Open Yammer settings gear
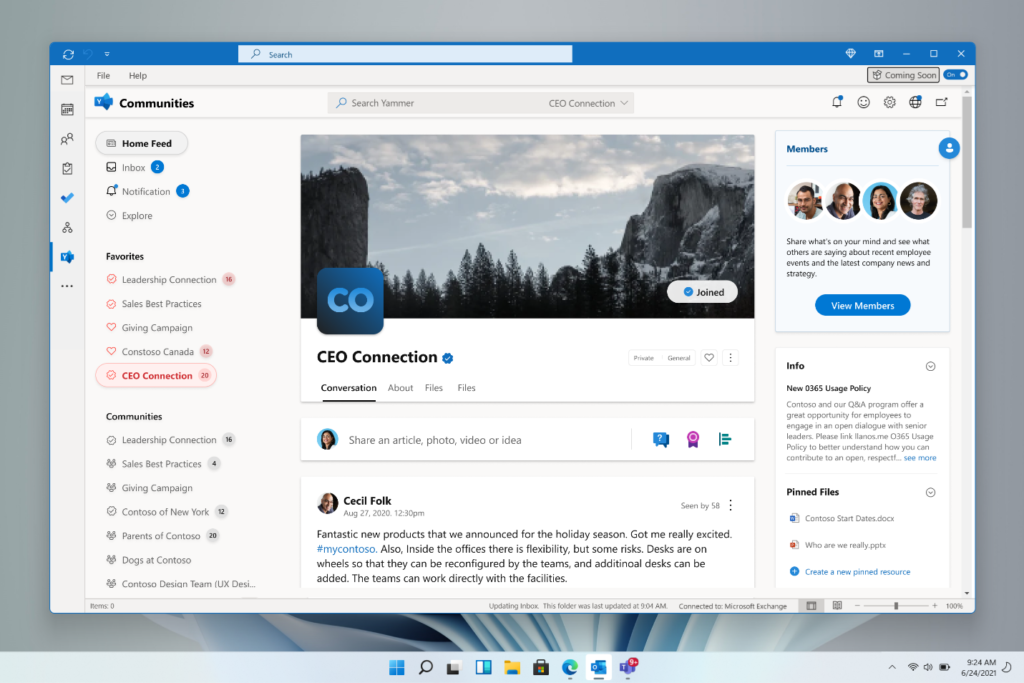 889,101
